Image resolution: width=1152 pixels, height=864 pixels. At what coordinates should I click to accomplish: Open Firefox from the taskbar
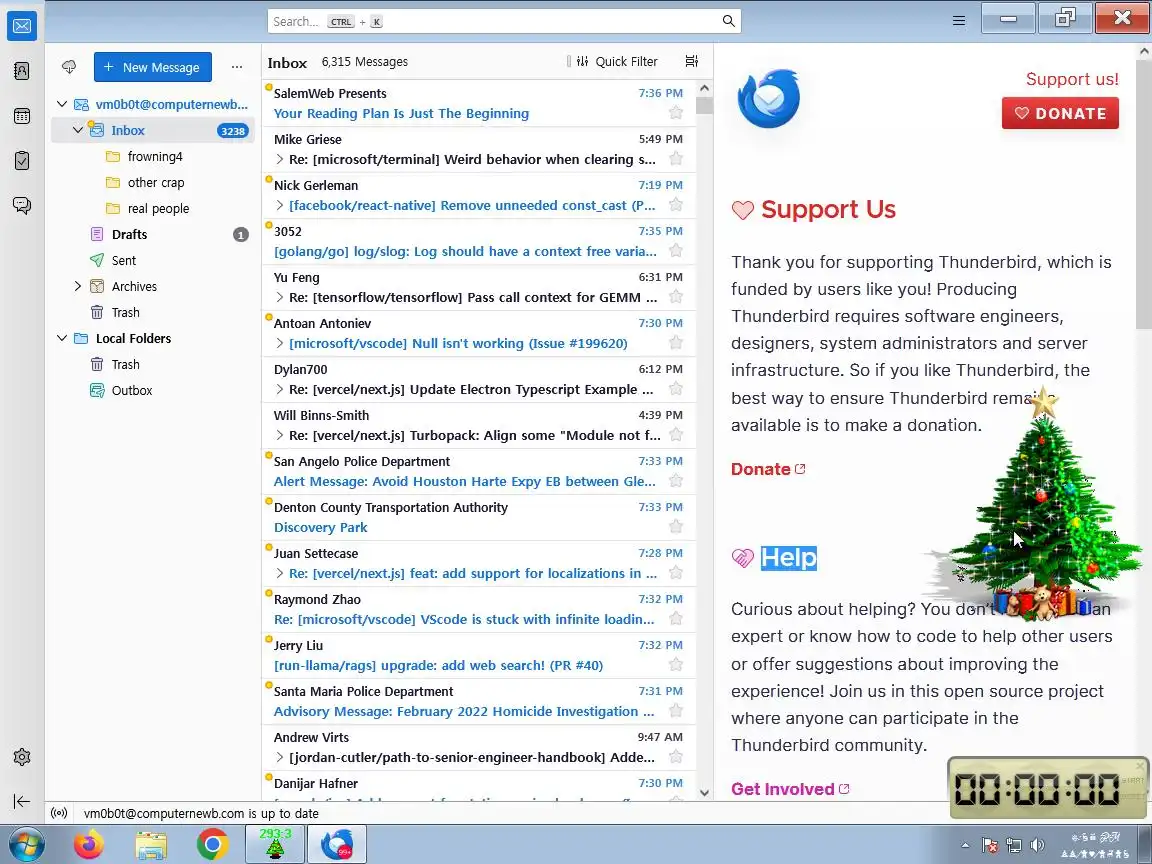[89, 845]
